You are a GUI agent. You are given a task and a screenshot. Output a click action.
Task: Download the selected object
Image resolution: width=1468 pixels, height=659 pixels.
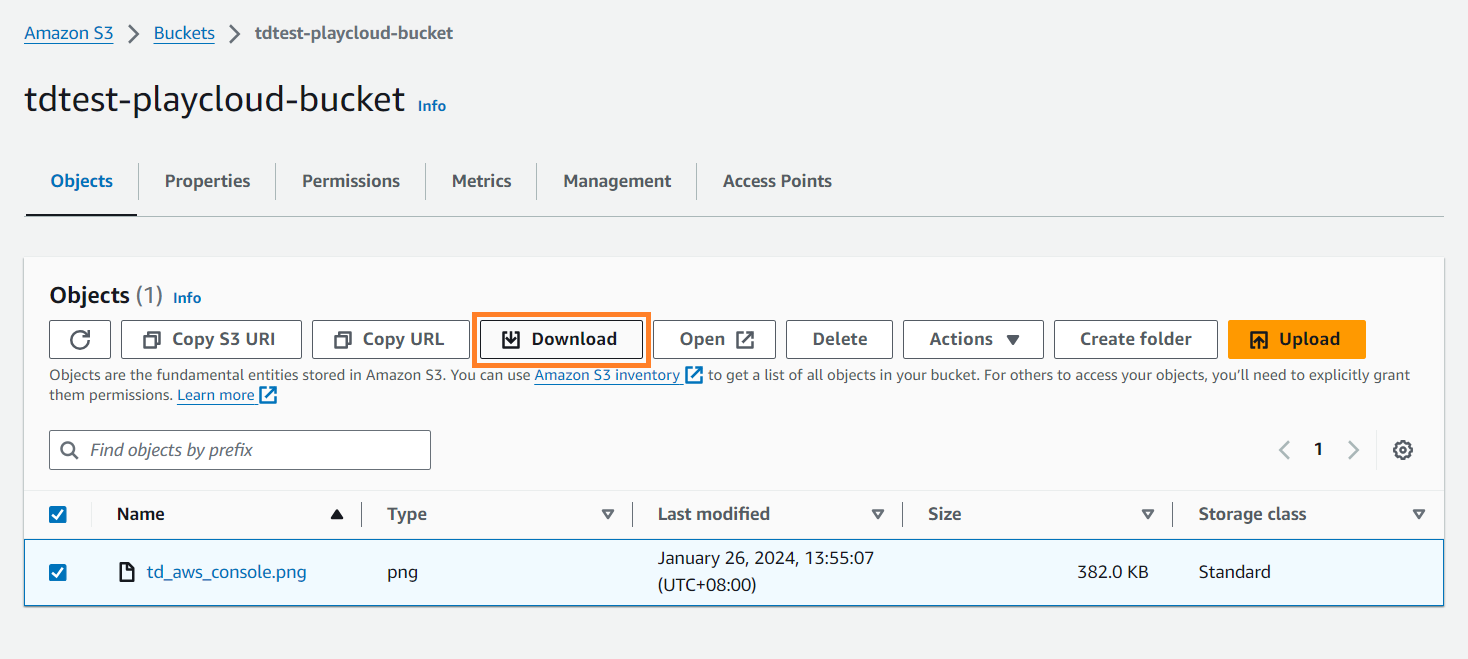pyautogui.click(x=561, y=339)
